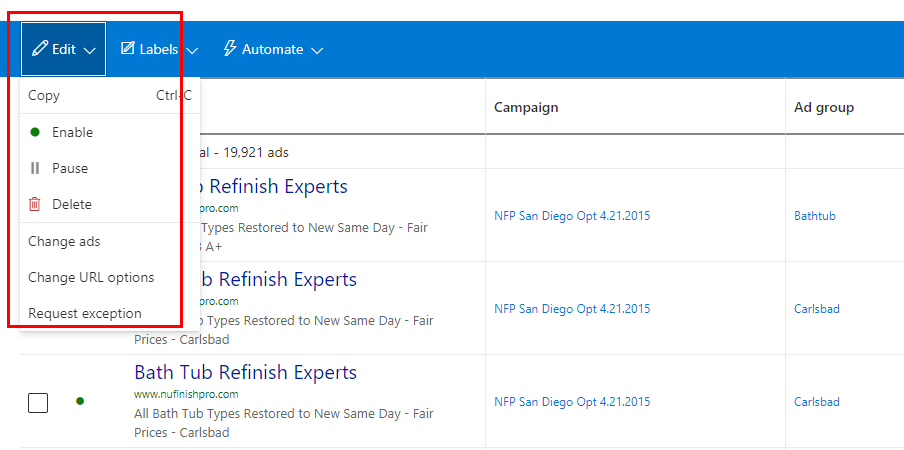This screenshot has height=450, width=904.
Task: Open the Edit dropdown menu
Action: [x=63, y=50]
